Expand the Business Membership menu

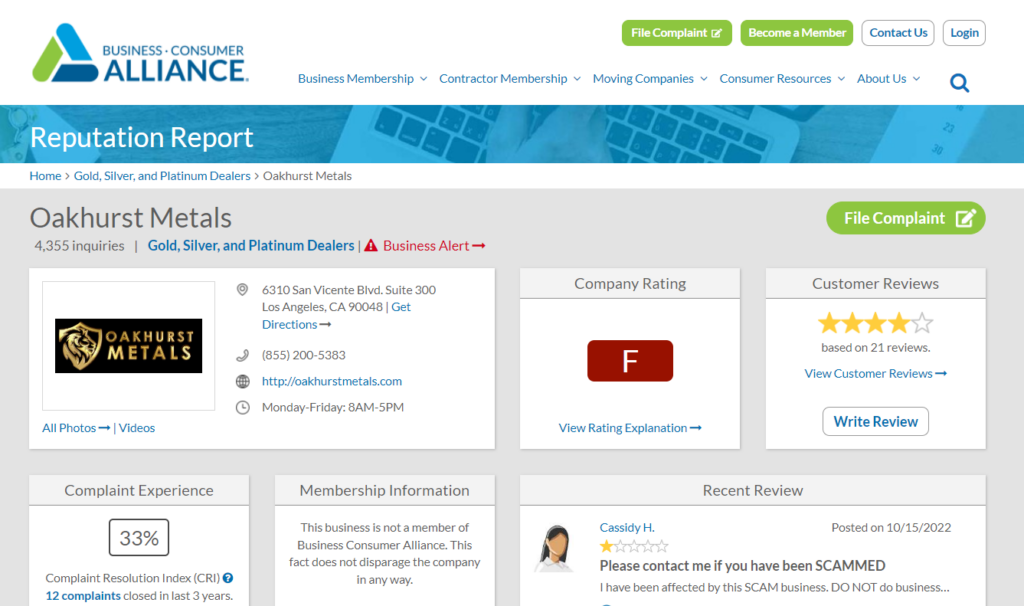pos(362,78)
